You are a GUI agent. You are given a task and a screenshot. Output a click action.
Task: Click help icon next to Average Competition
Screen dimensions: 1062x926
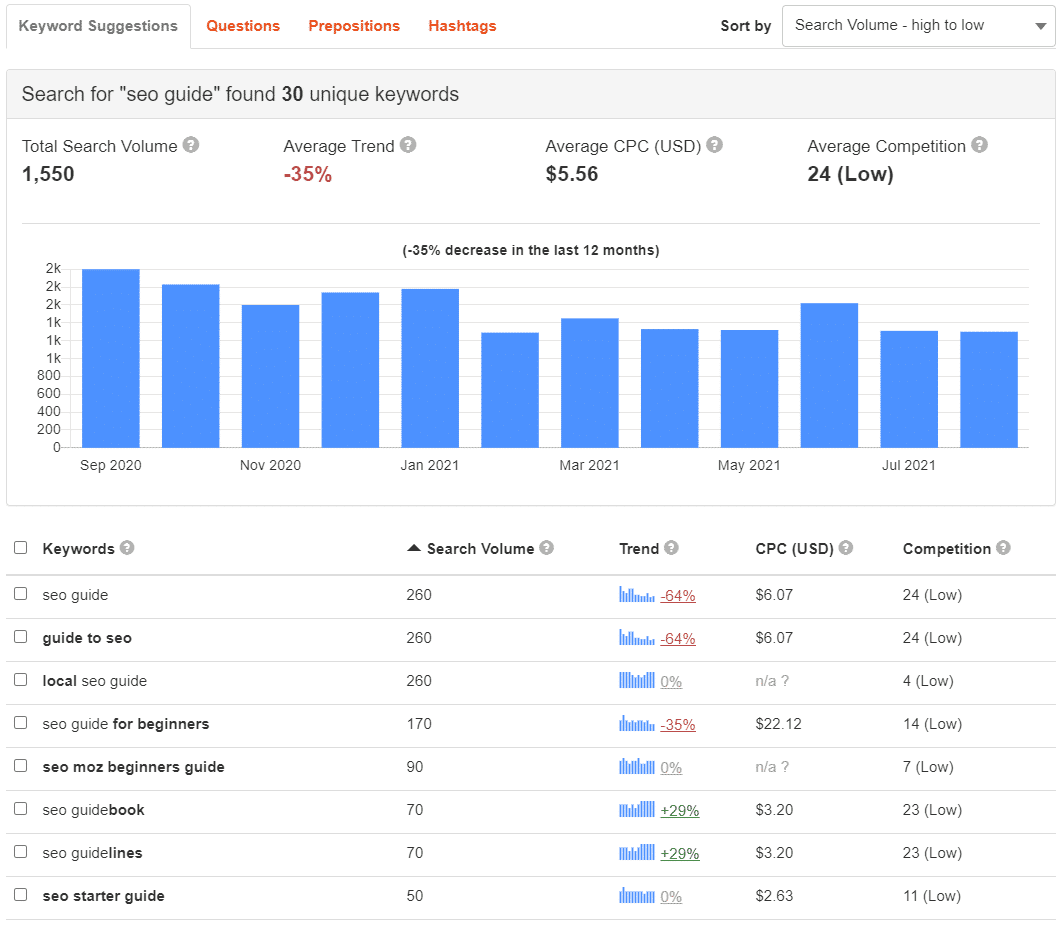pyautogui.click(x=979, y=145)
